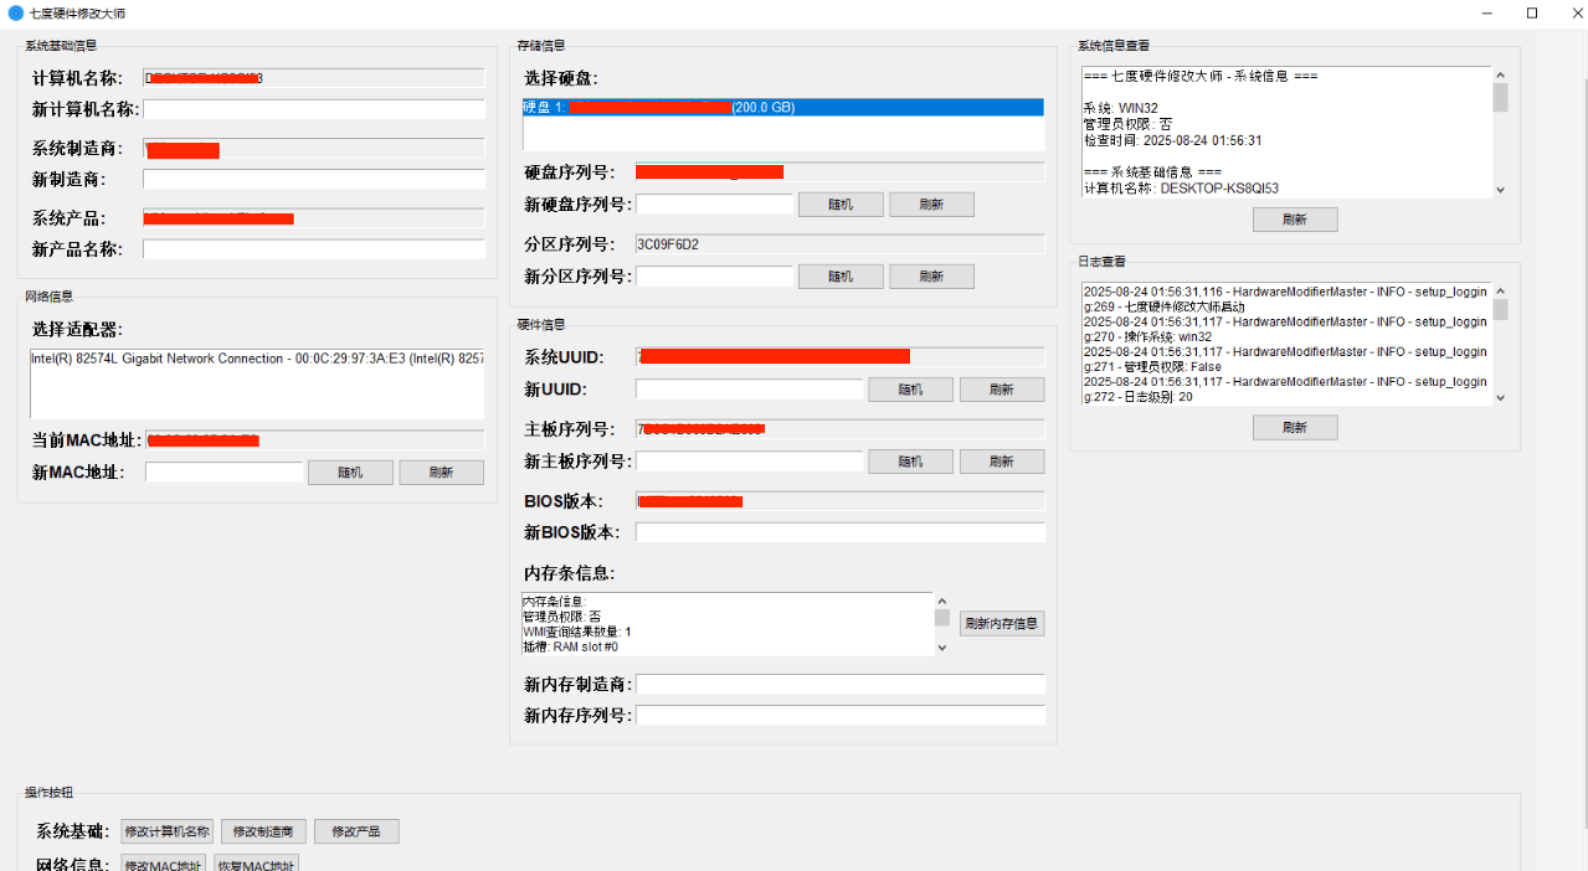
Task: Focus the 新内存序列号 input field
Action: [x=840, y=715]
